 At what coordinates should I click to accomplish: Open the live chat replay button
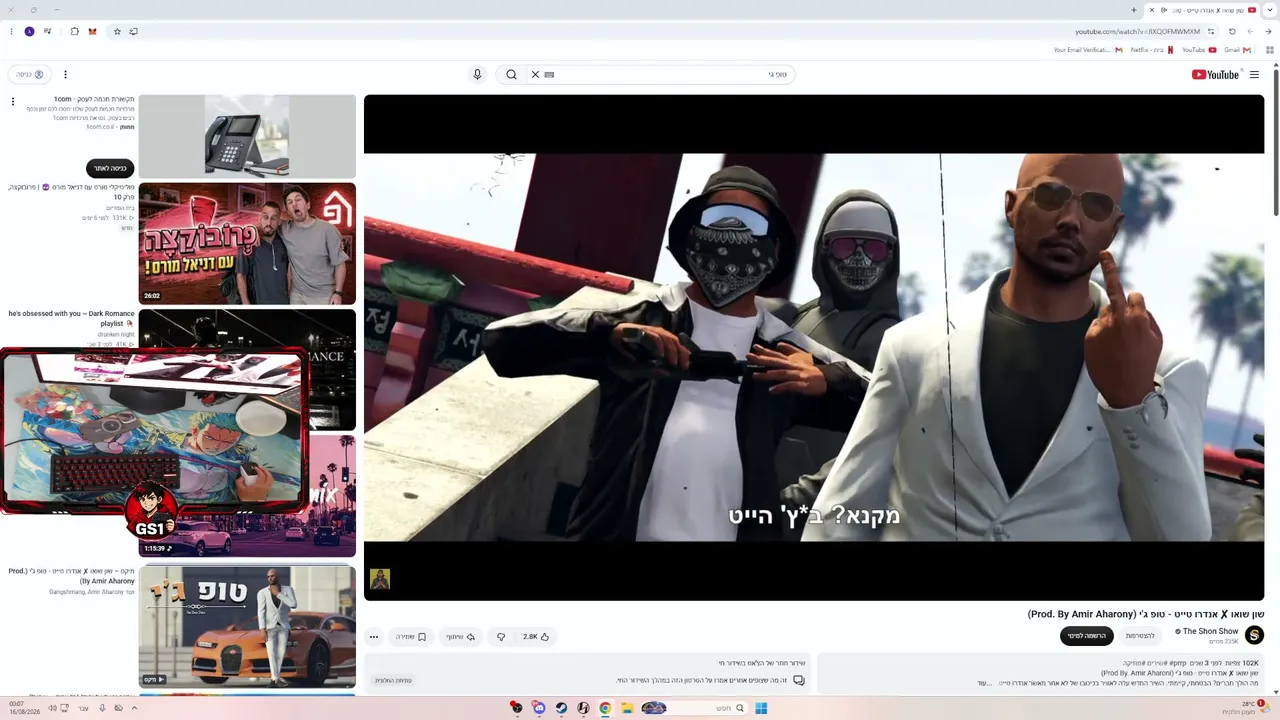coord(393,680)
